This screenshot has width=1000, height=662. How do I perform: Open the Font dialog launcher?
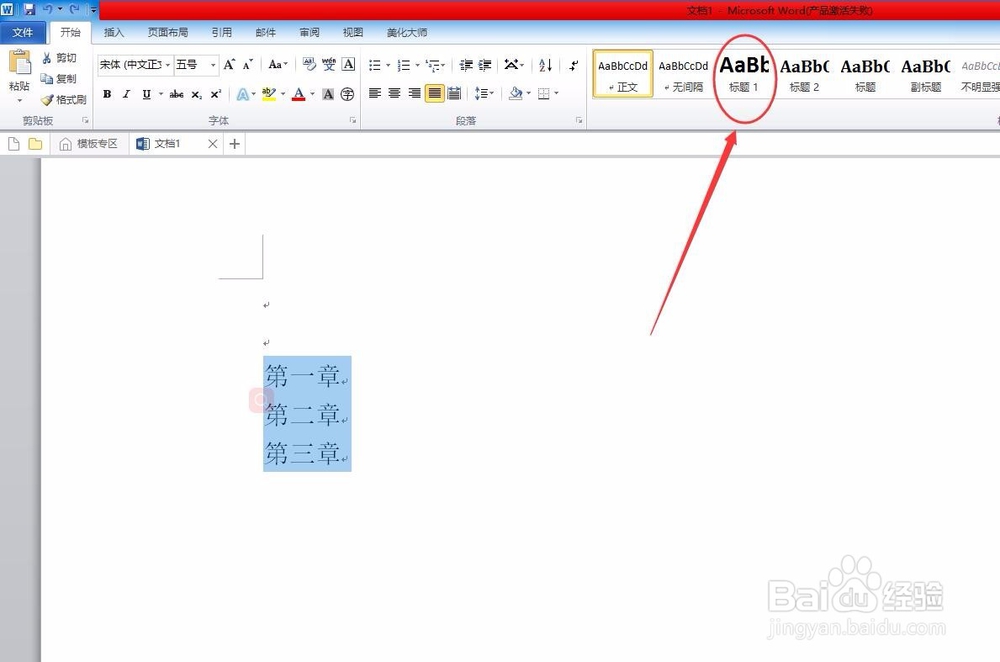pyautogui.click(x=353, y=121)
